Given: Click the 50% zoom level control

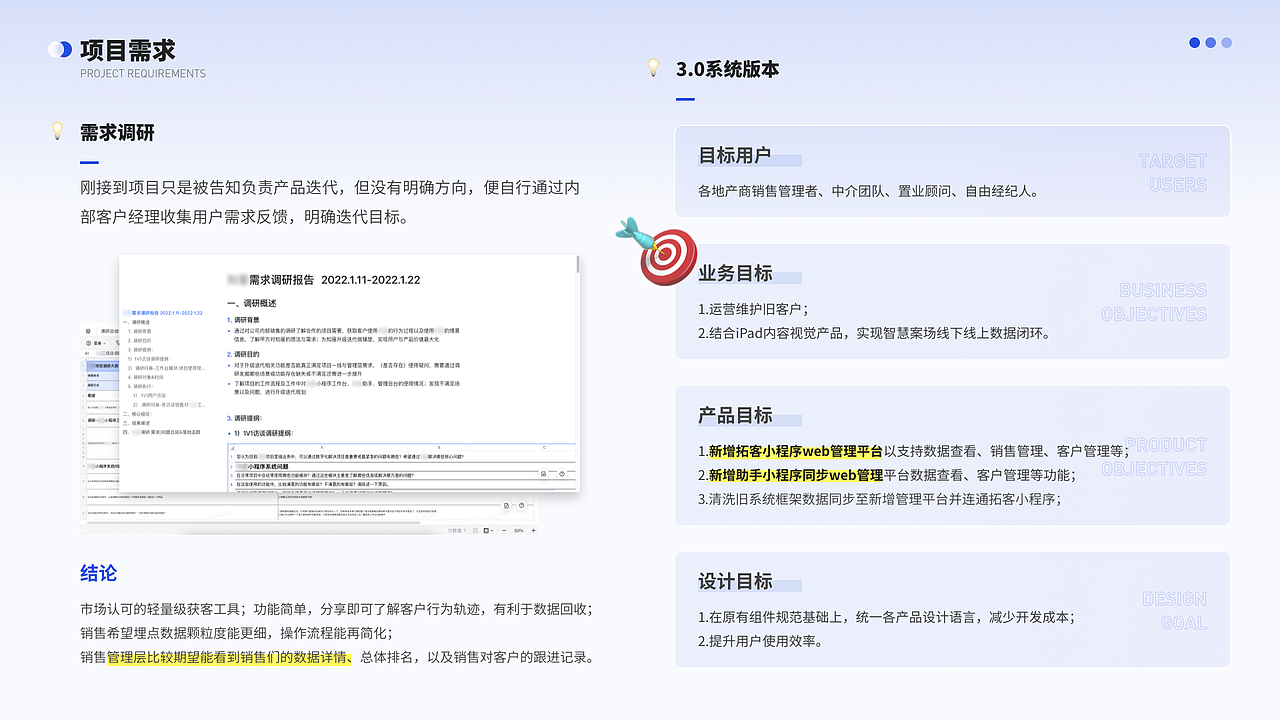Looking at the screenshot, I should coord(518,531).
